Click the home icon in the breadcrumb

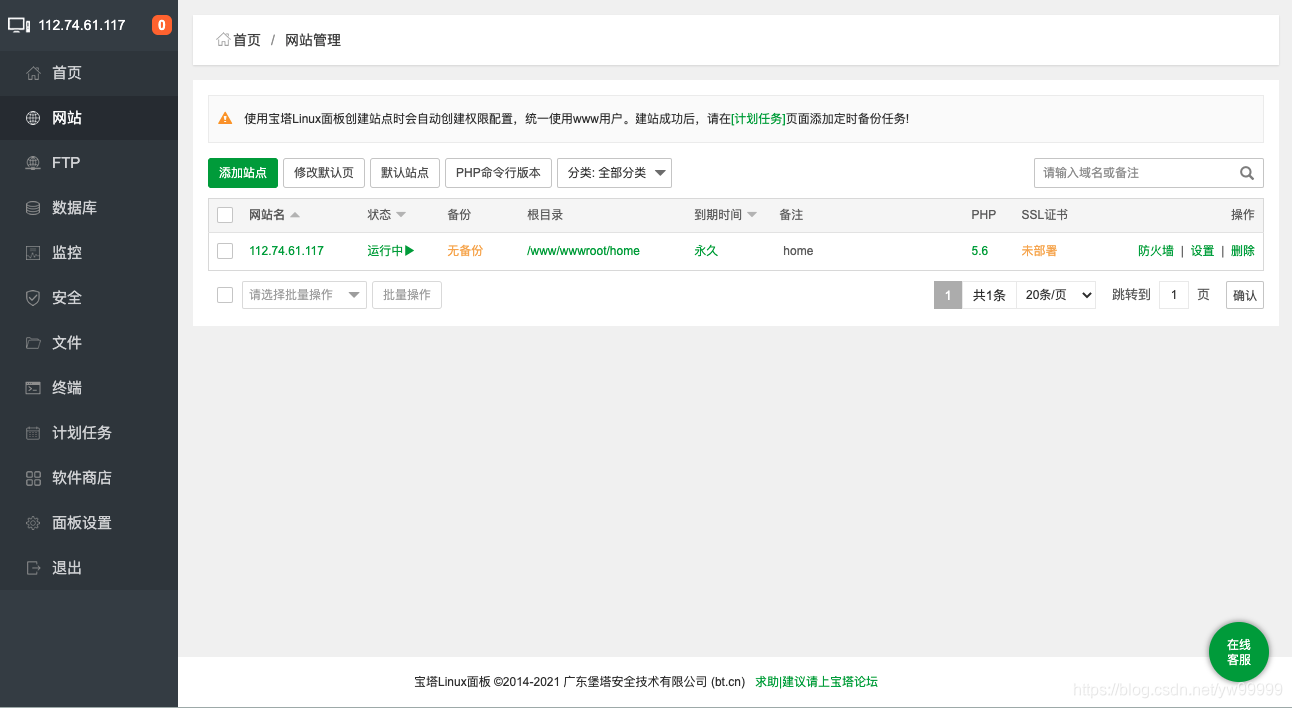point(223,40)
